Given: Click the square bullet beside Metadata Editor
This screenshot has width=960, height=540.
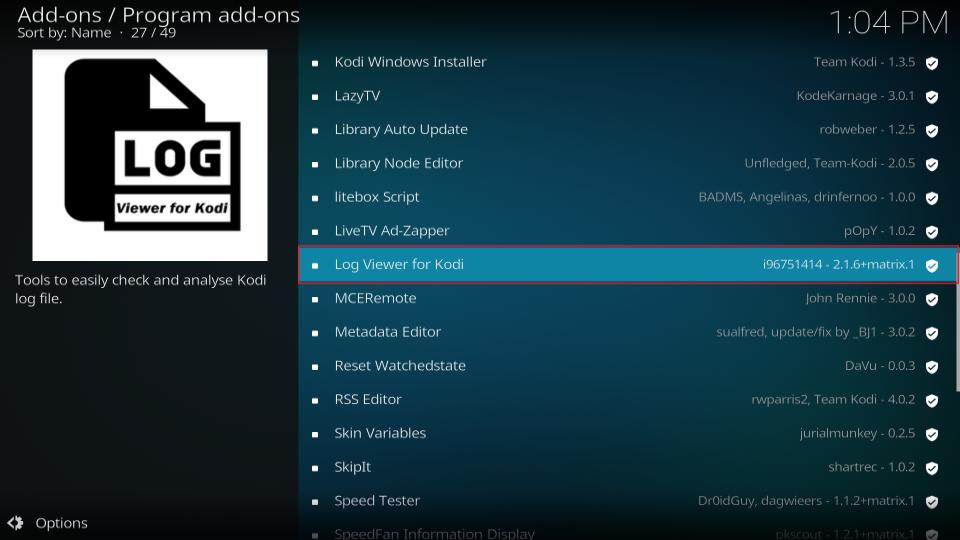Looking at the screenshot, I should [x=315, y=333].
